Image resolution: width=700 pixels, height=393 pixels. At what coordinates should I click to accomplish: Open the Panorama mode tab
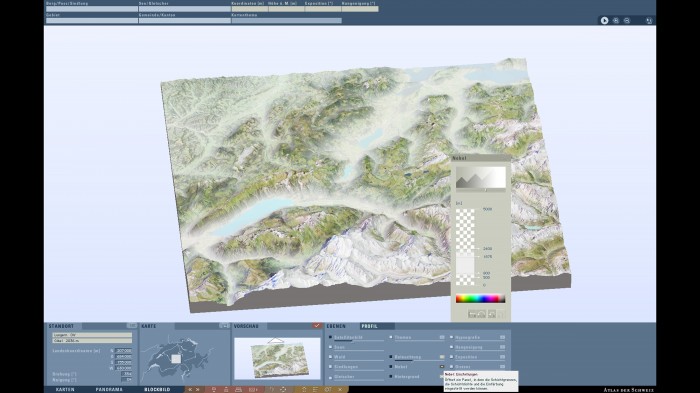[109, 389]
